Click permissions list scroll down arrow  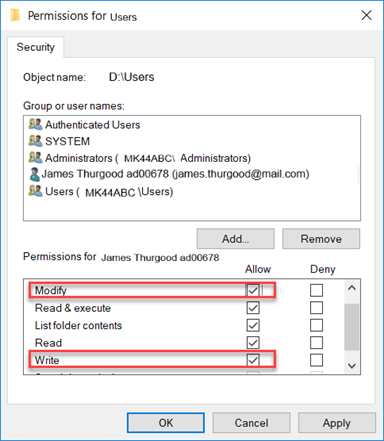(352, 366)
